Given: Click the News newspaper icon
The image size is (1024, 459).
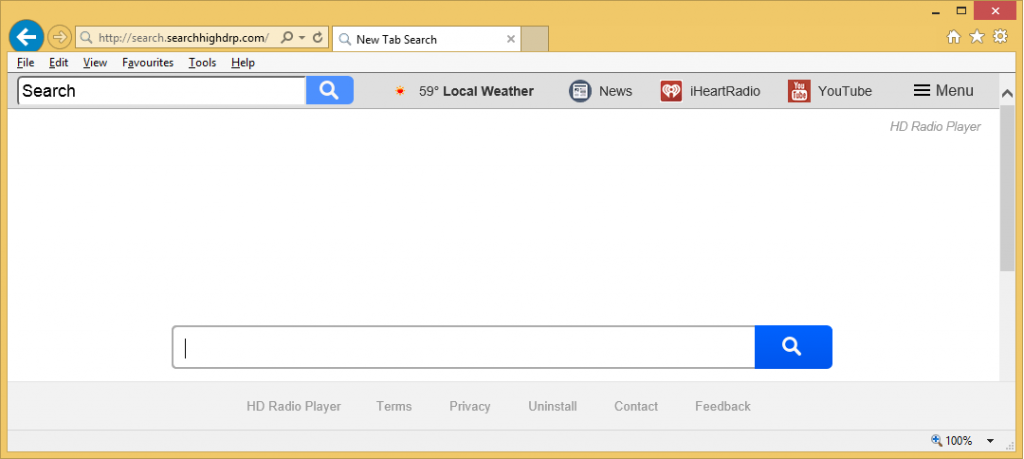Looking at the screenshot, I should [x=580, y=91].
